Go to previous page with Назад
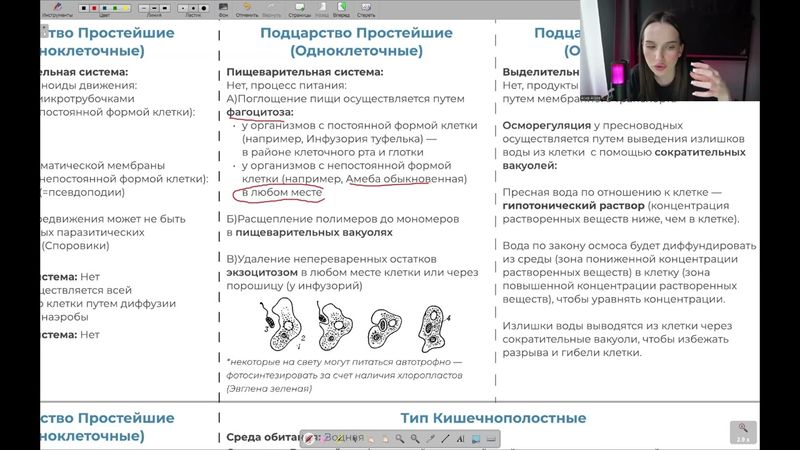800x450 pixels. coord(322,9)
